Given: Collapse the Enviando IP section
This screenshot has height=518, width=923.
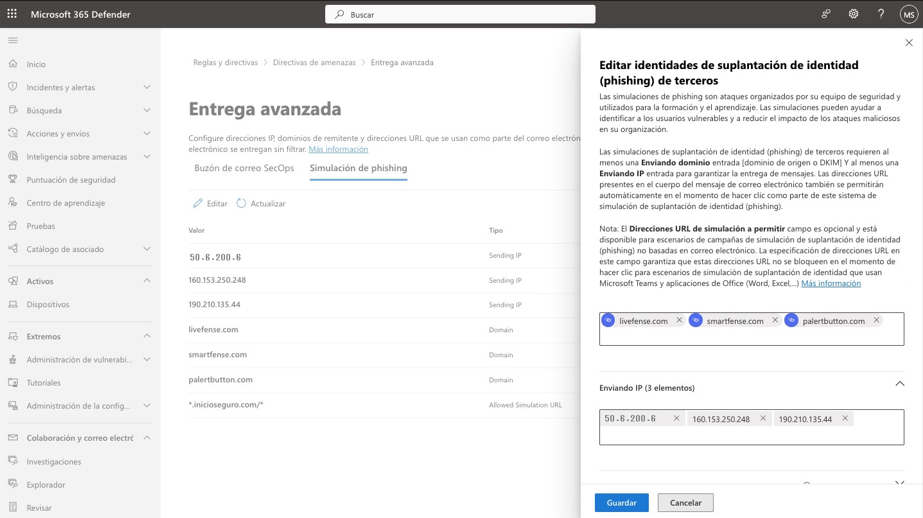Looking at the screenshot, I should 899,384.
